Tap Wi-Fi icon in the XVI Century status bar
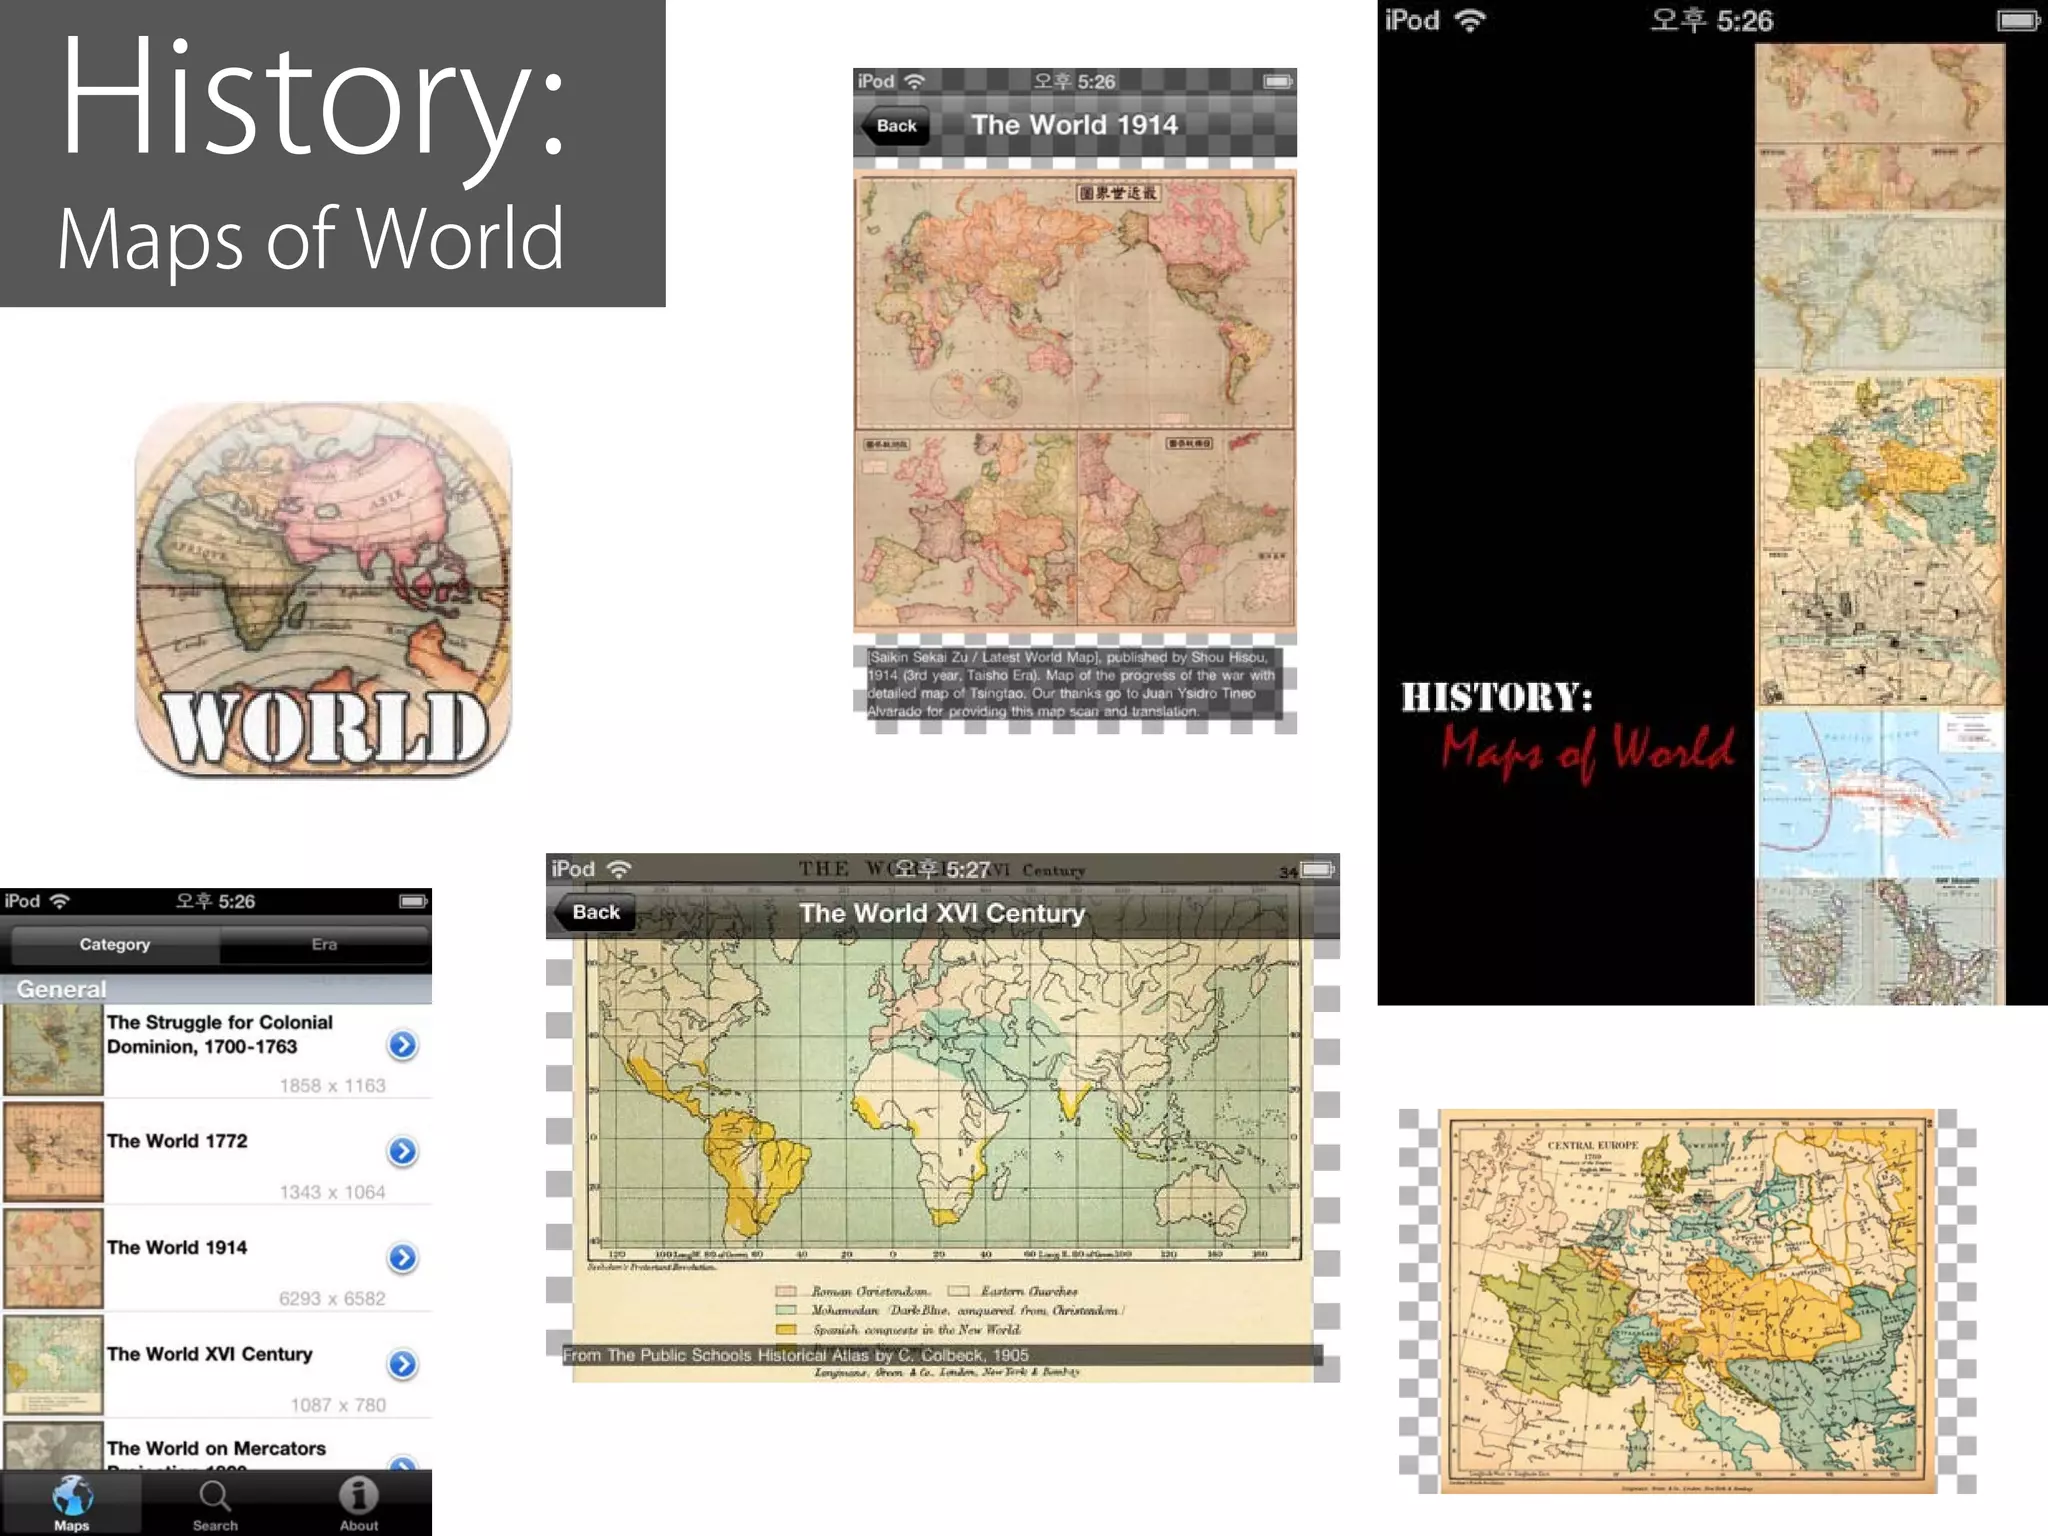This screenshot has width=2048, height=1536. [x=620, y=869]
